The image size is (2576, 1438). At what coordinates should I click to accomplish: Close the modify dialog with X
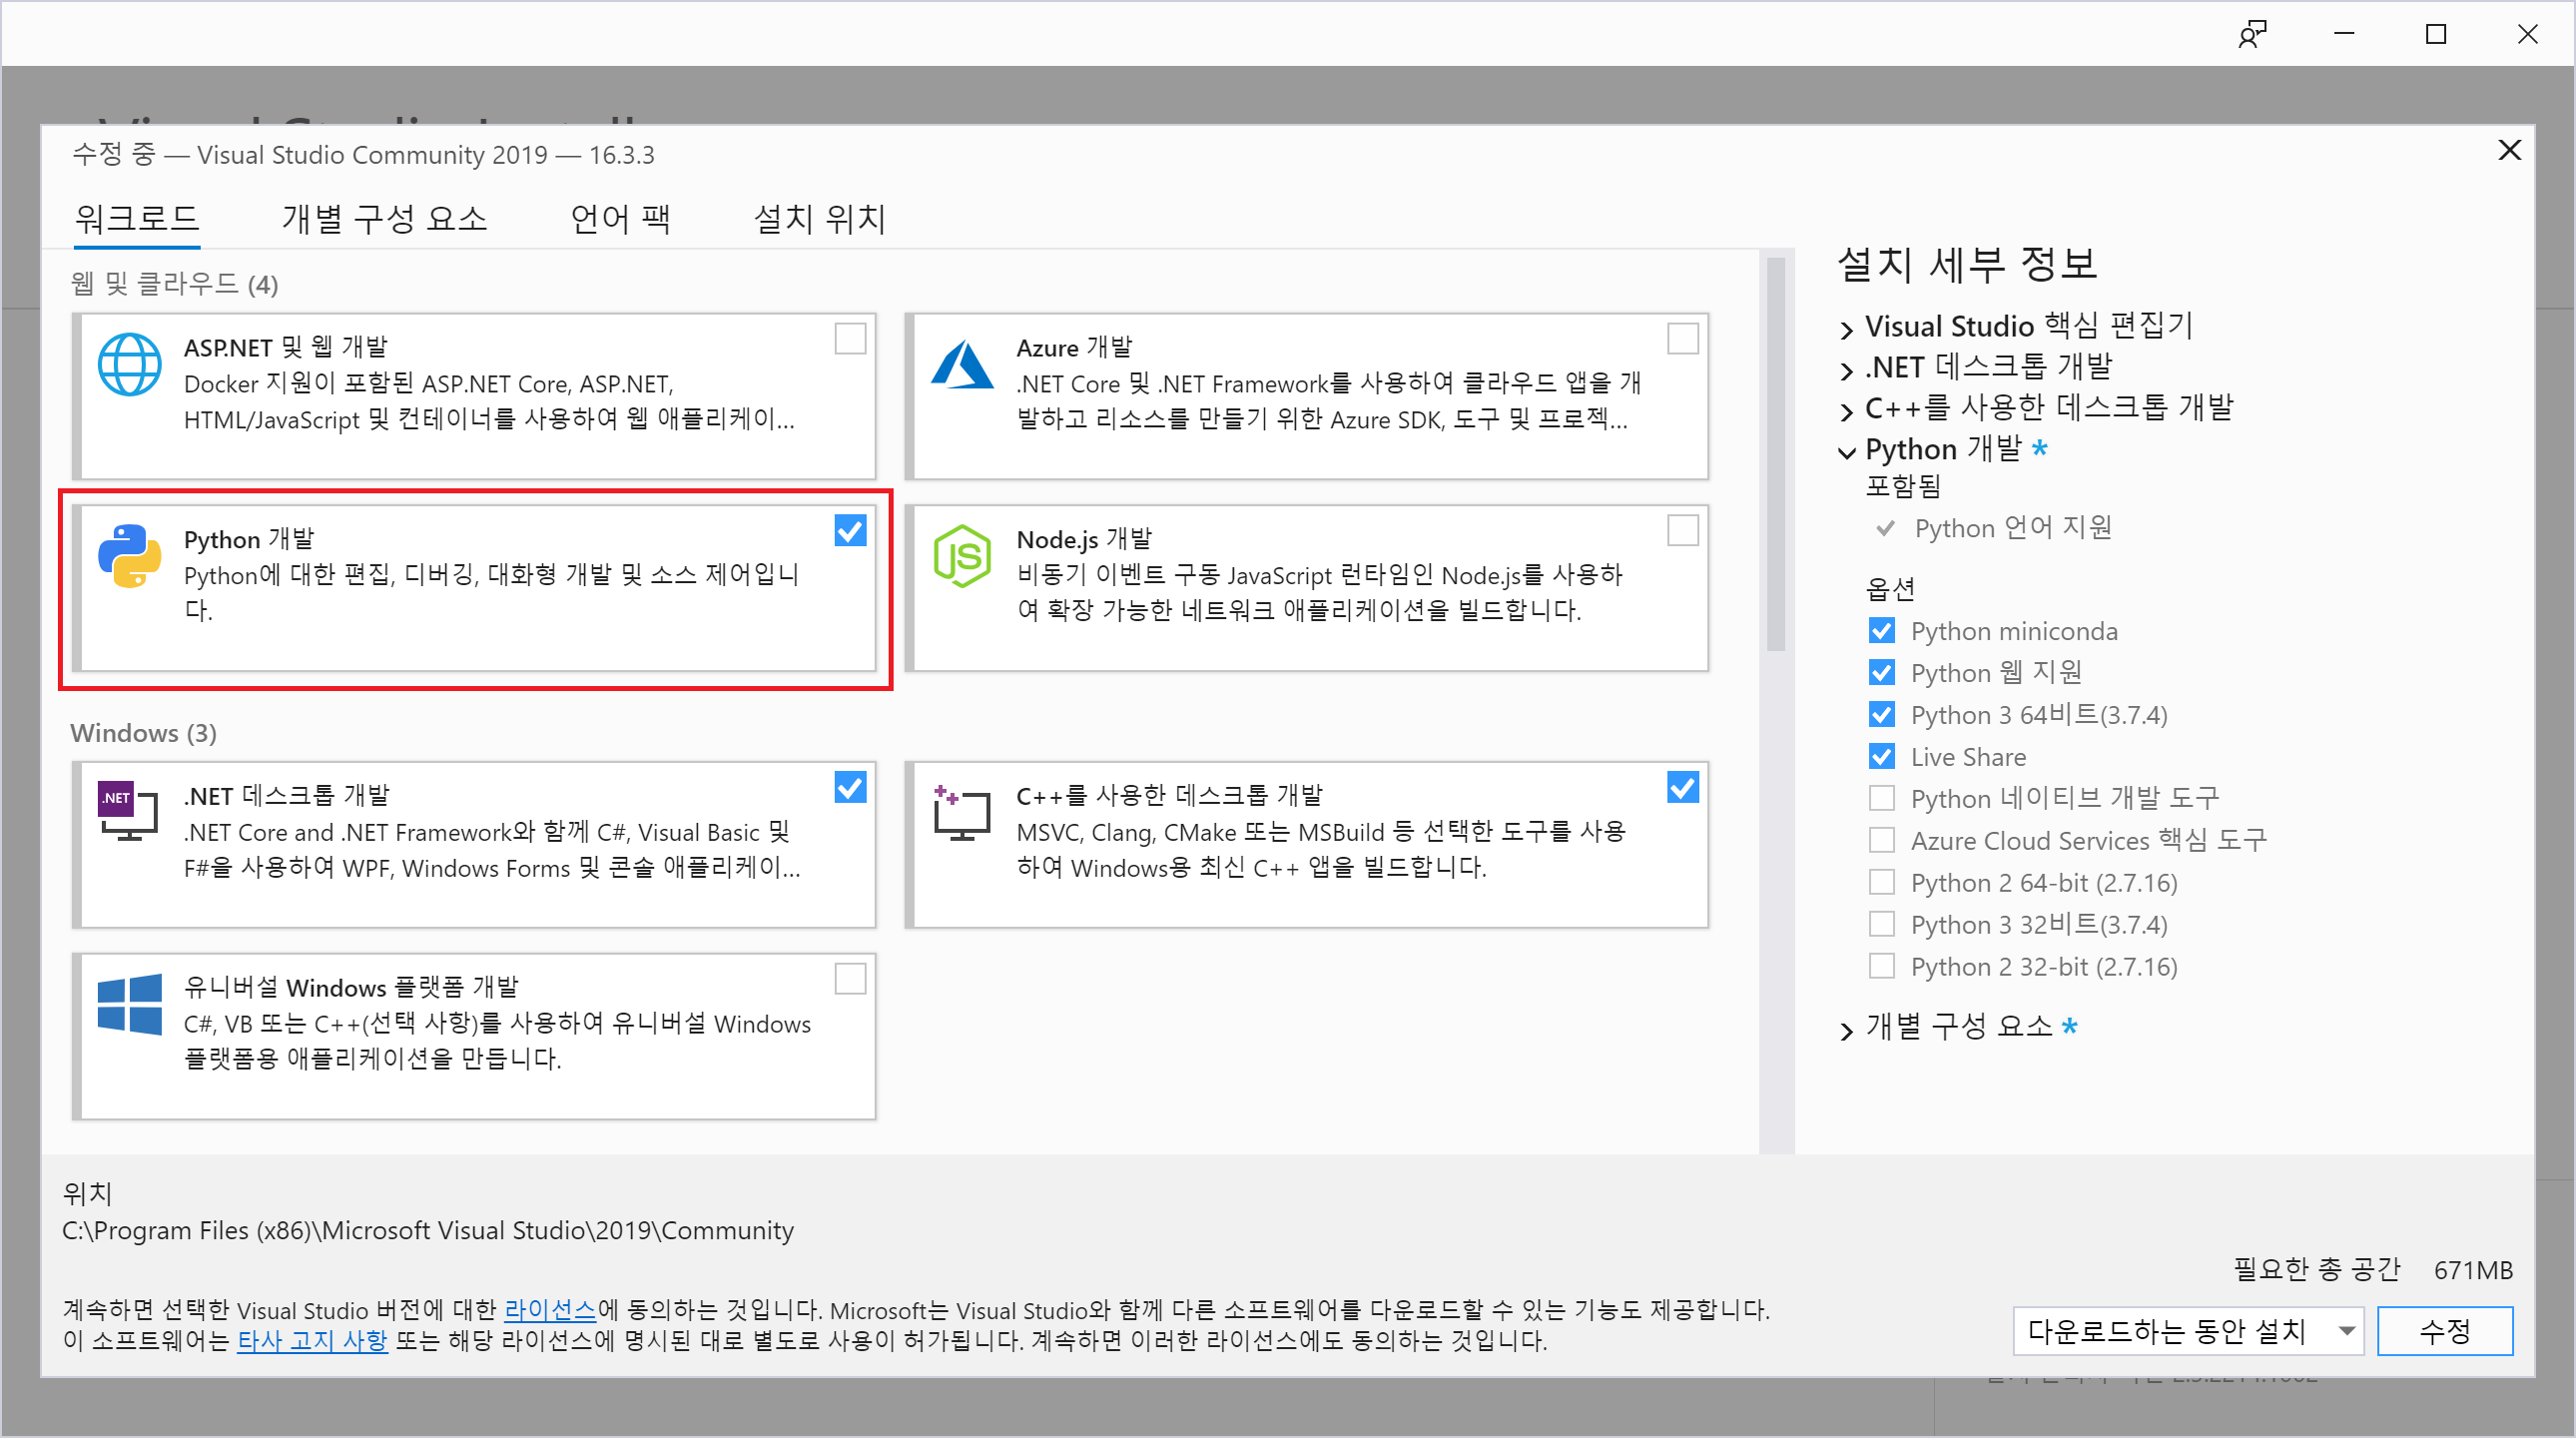pos(2509,151)
